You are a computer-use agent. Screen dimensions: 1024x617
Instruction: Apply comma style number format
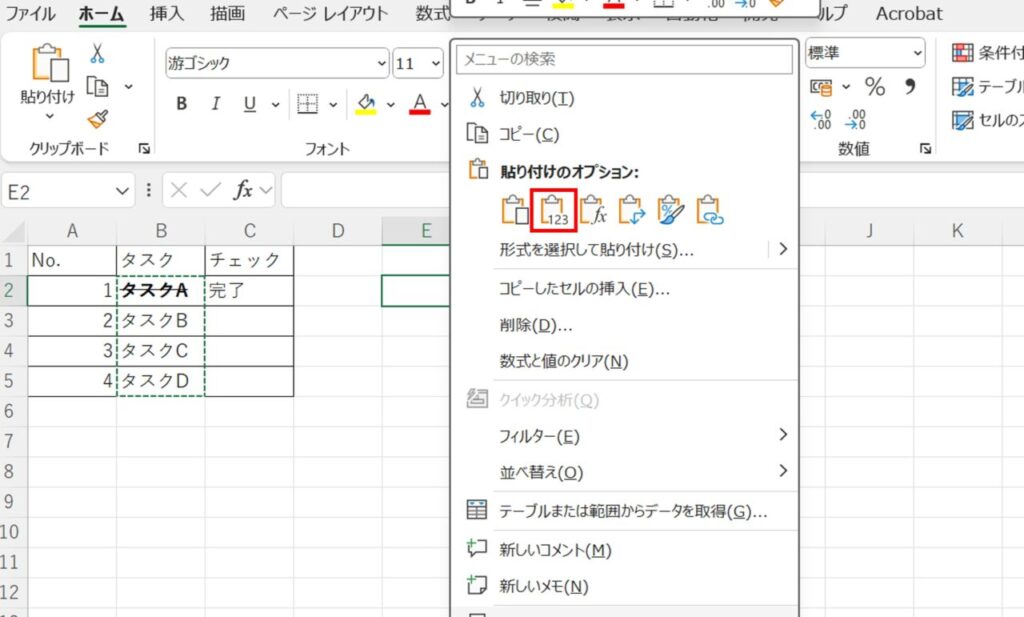(910, 86)
